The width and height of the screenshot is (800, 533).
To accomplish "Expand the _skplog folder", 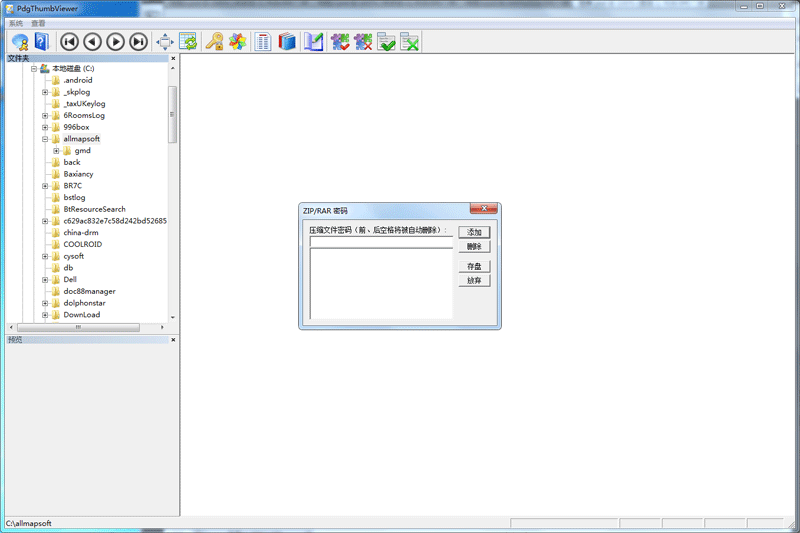I will point(45,92).
